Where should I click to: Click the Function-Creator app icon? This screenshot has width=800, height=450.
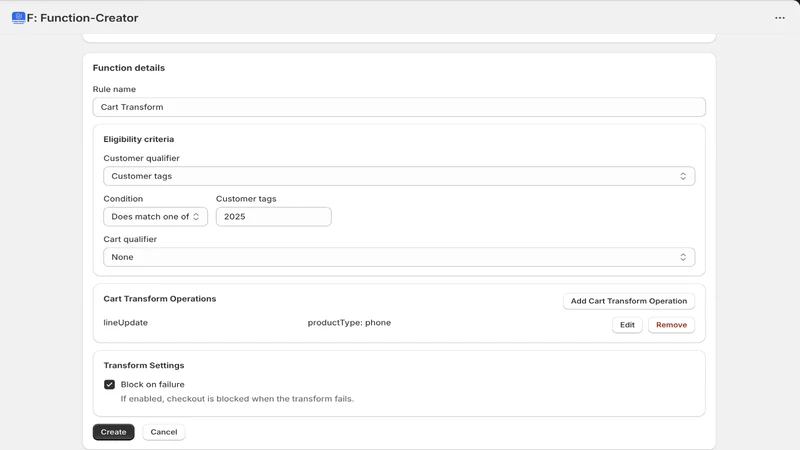(18, 18)
